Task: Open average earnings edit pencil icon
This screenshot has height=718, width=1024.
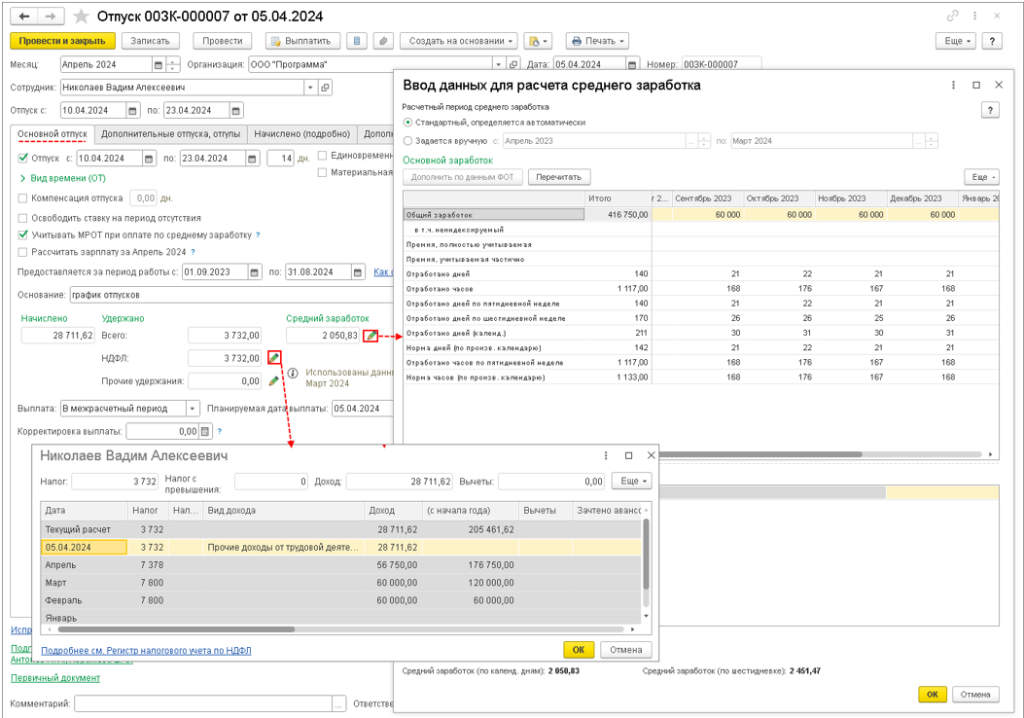Action: [x=371, y=336]
